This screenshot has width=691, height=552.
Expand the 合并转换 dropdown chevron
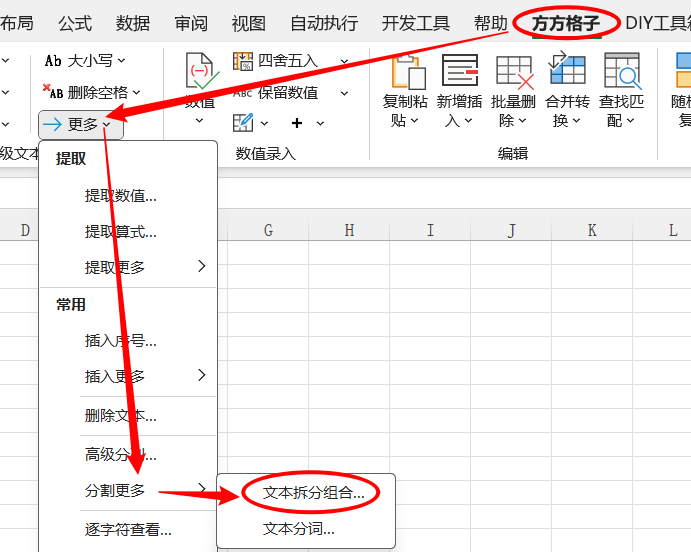pos(576,120)
